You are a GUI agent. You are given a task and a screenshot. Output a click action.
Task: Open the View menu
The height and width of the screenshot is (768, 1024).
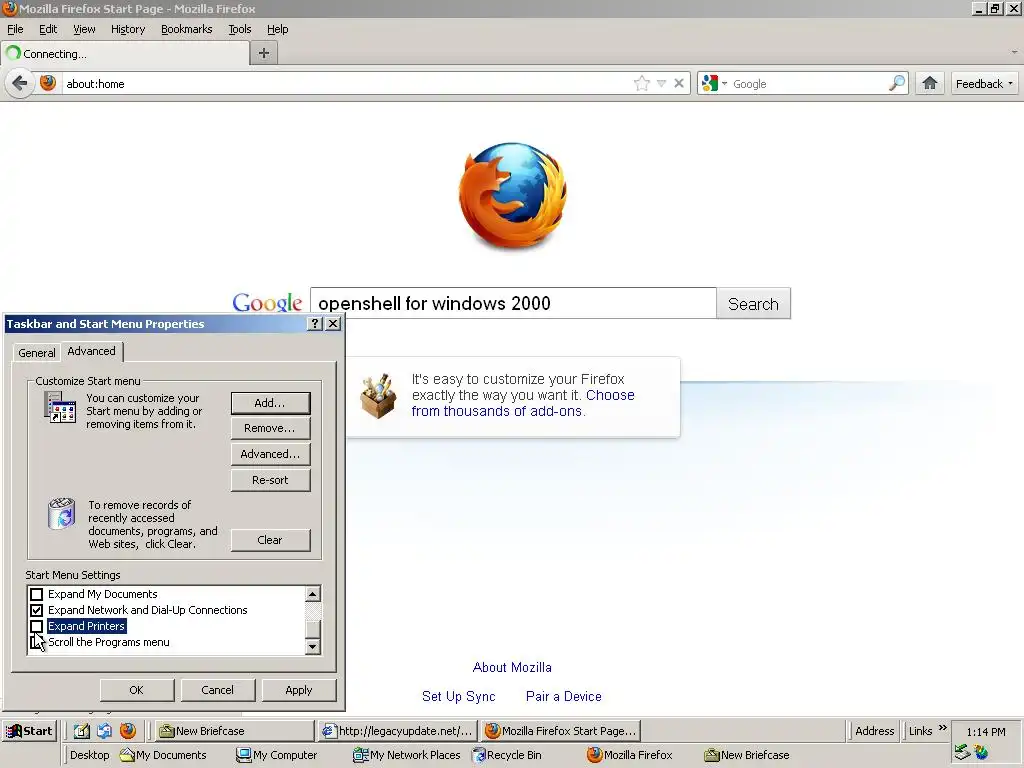[84, 29]
